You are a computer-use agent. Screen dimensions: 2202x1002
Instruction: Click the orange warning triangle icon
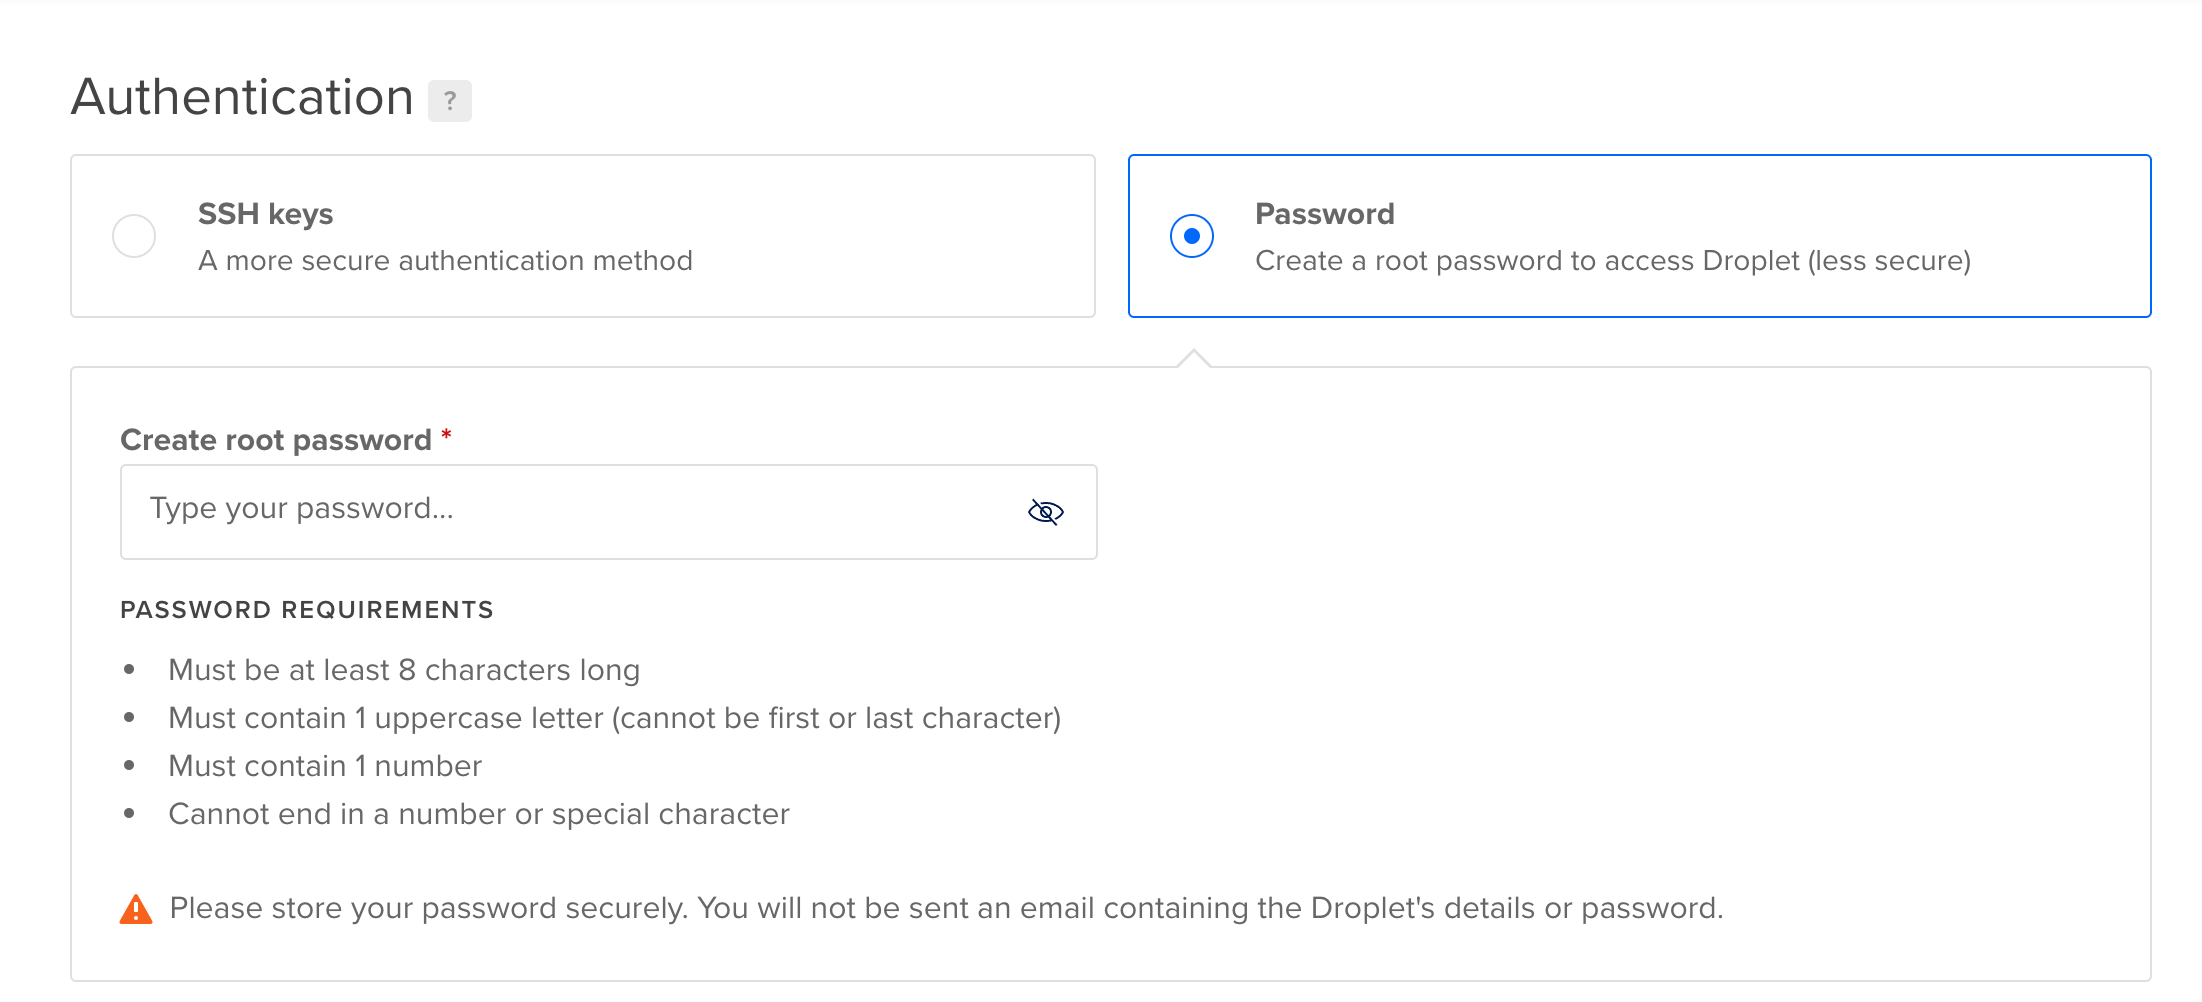(136, 909)
